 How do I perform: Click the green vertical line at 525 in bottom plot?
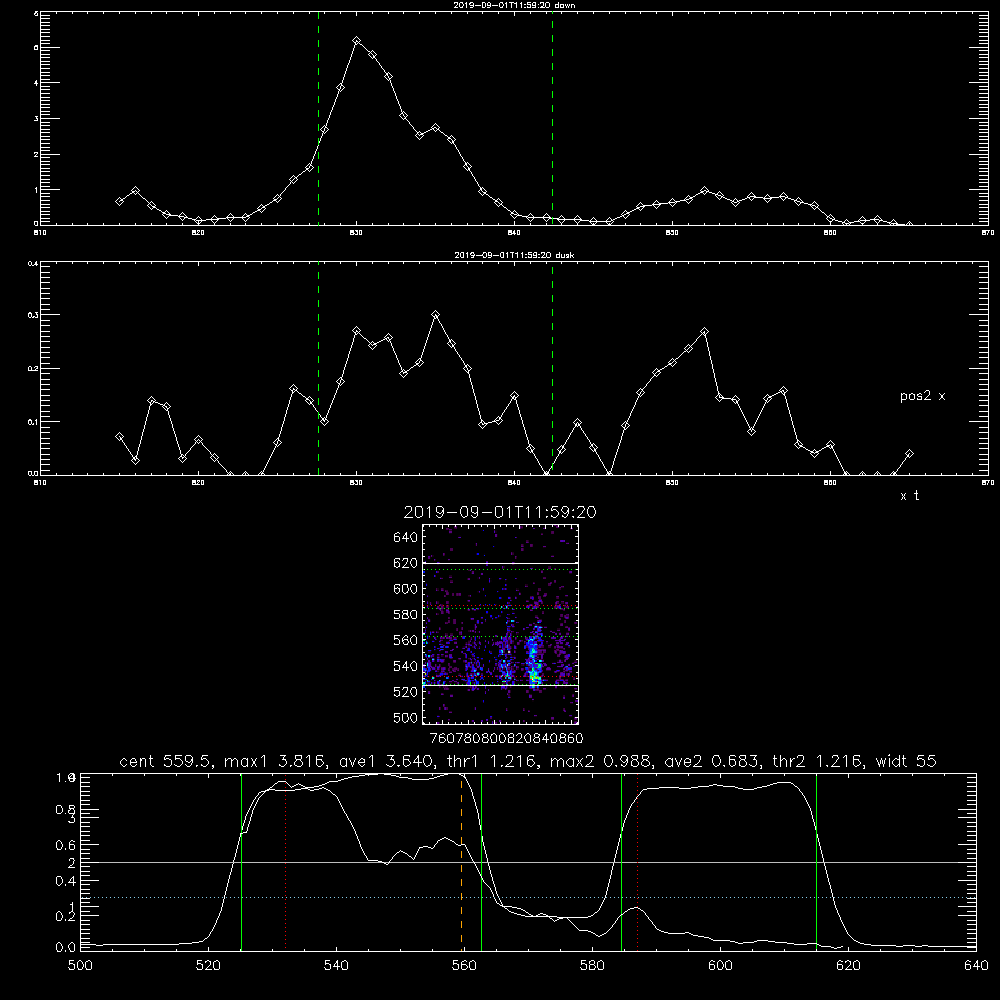[241, 862]
